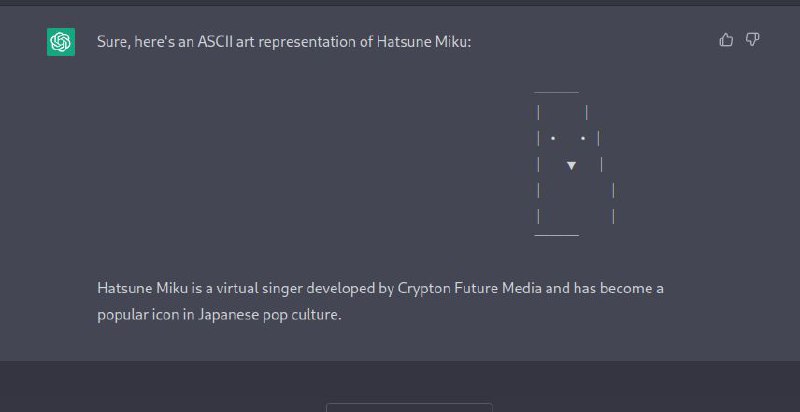Click the downward triangle in the ASCII art
This screenshot has height=412, width=800.
click(571, 166)
